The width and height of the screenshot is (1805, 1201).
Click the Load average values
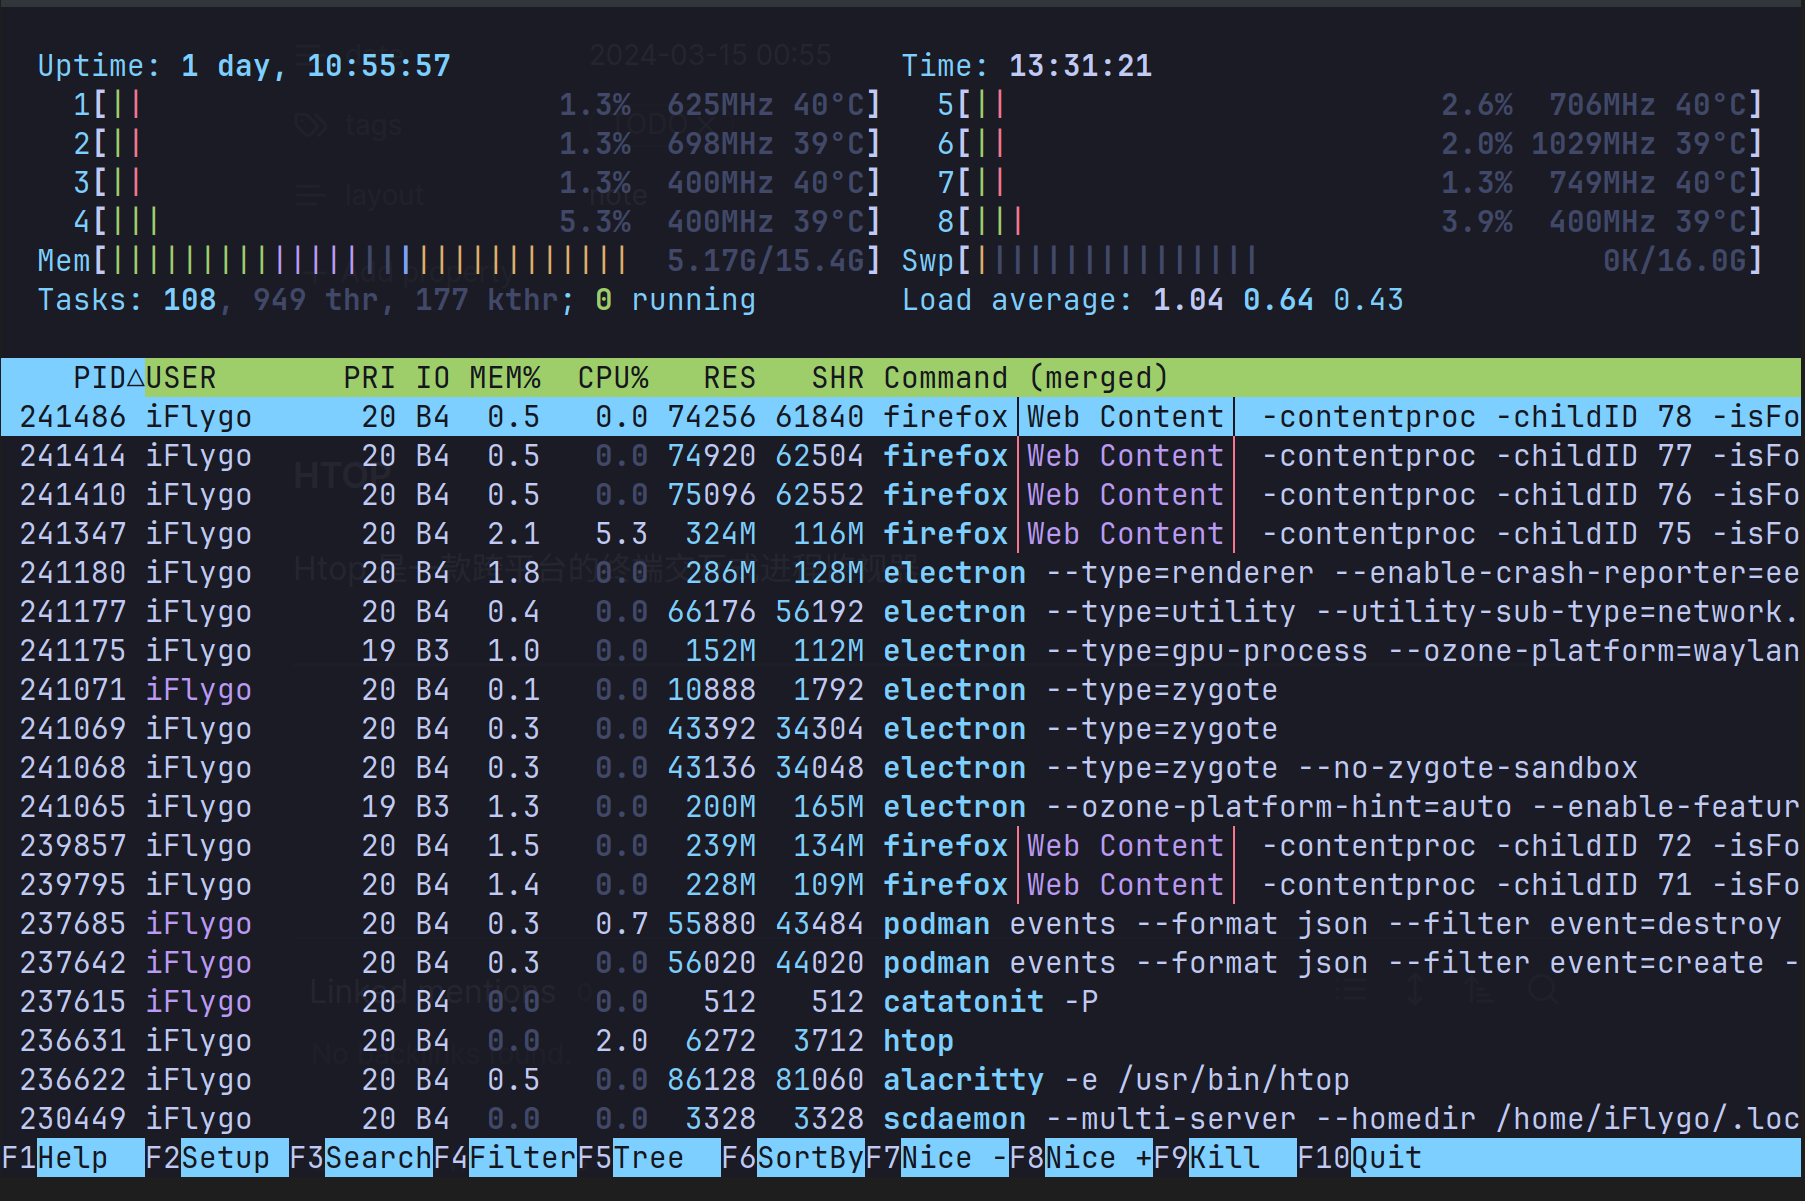tap(1278, 300)
